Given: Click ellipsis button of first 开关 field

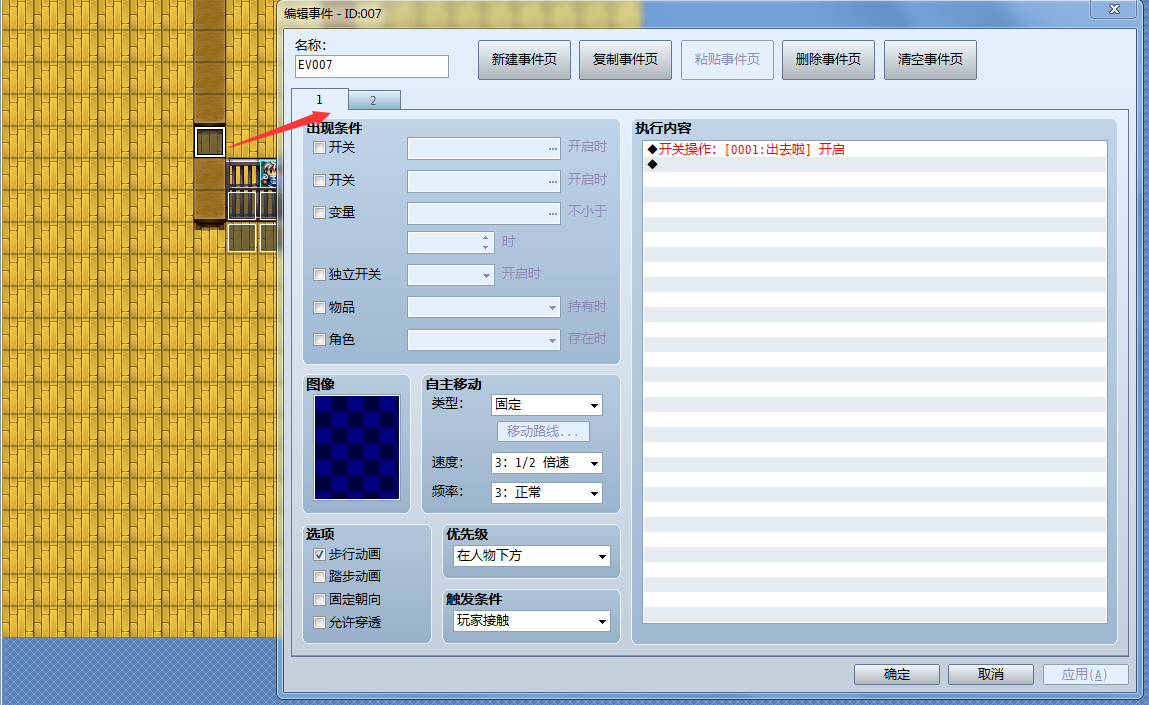Looking at the screenshot, I should [x=553, y=149].
